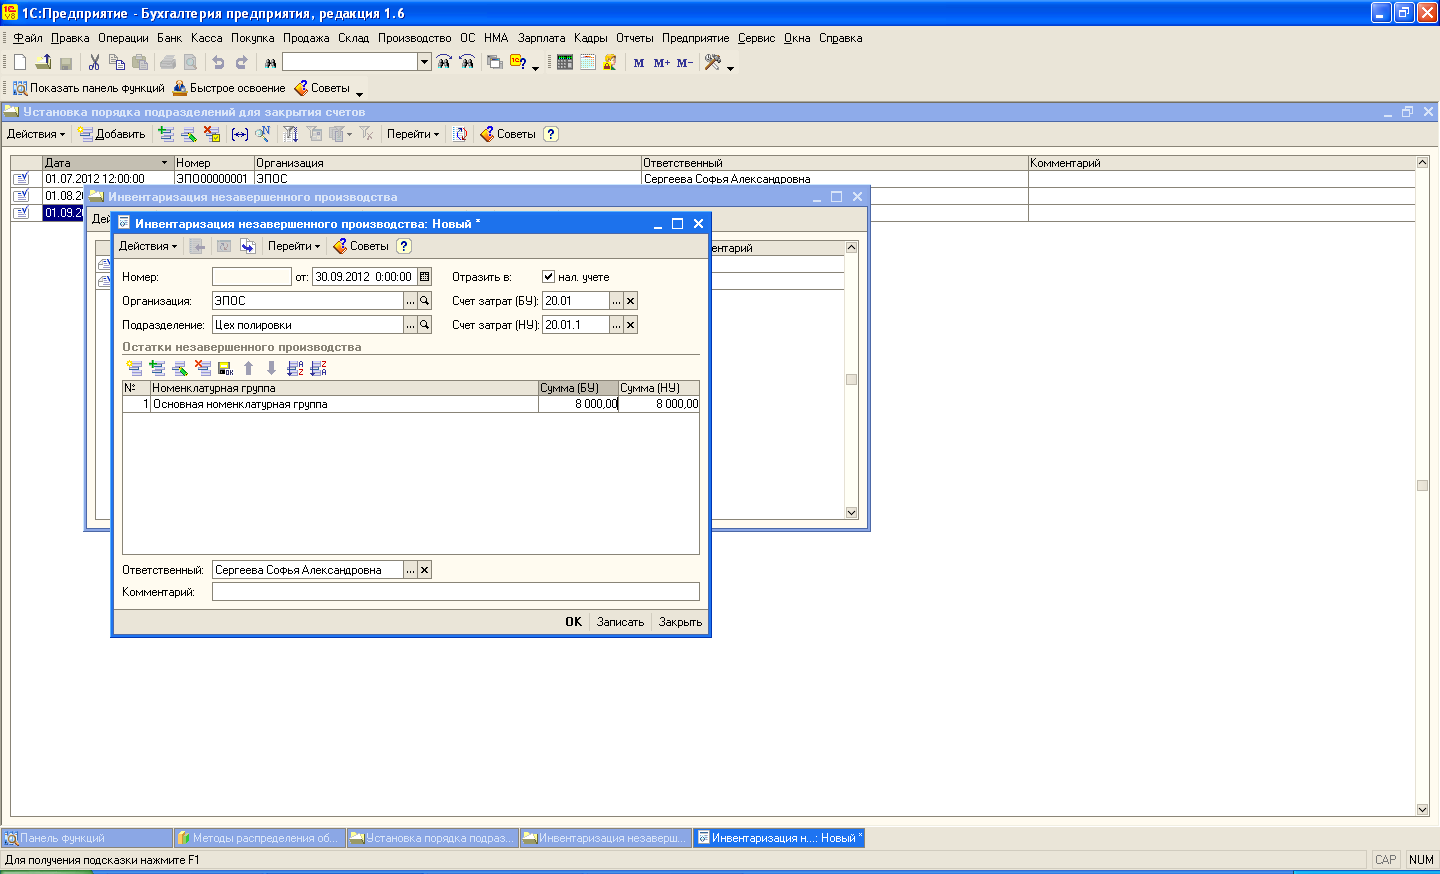Screen dimensions: 1440x874
Task: Open the Производство menu
Action: tap(414, 38)
